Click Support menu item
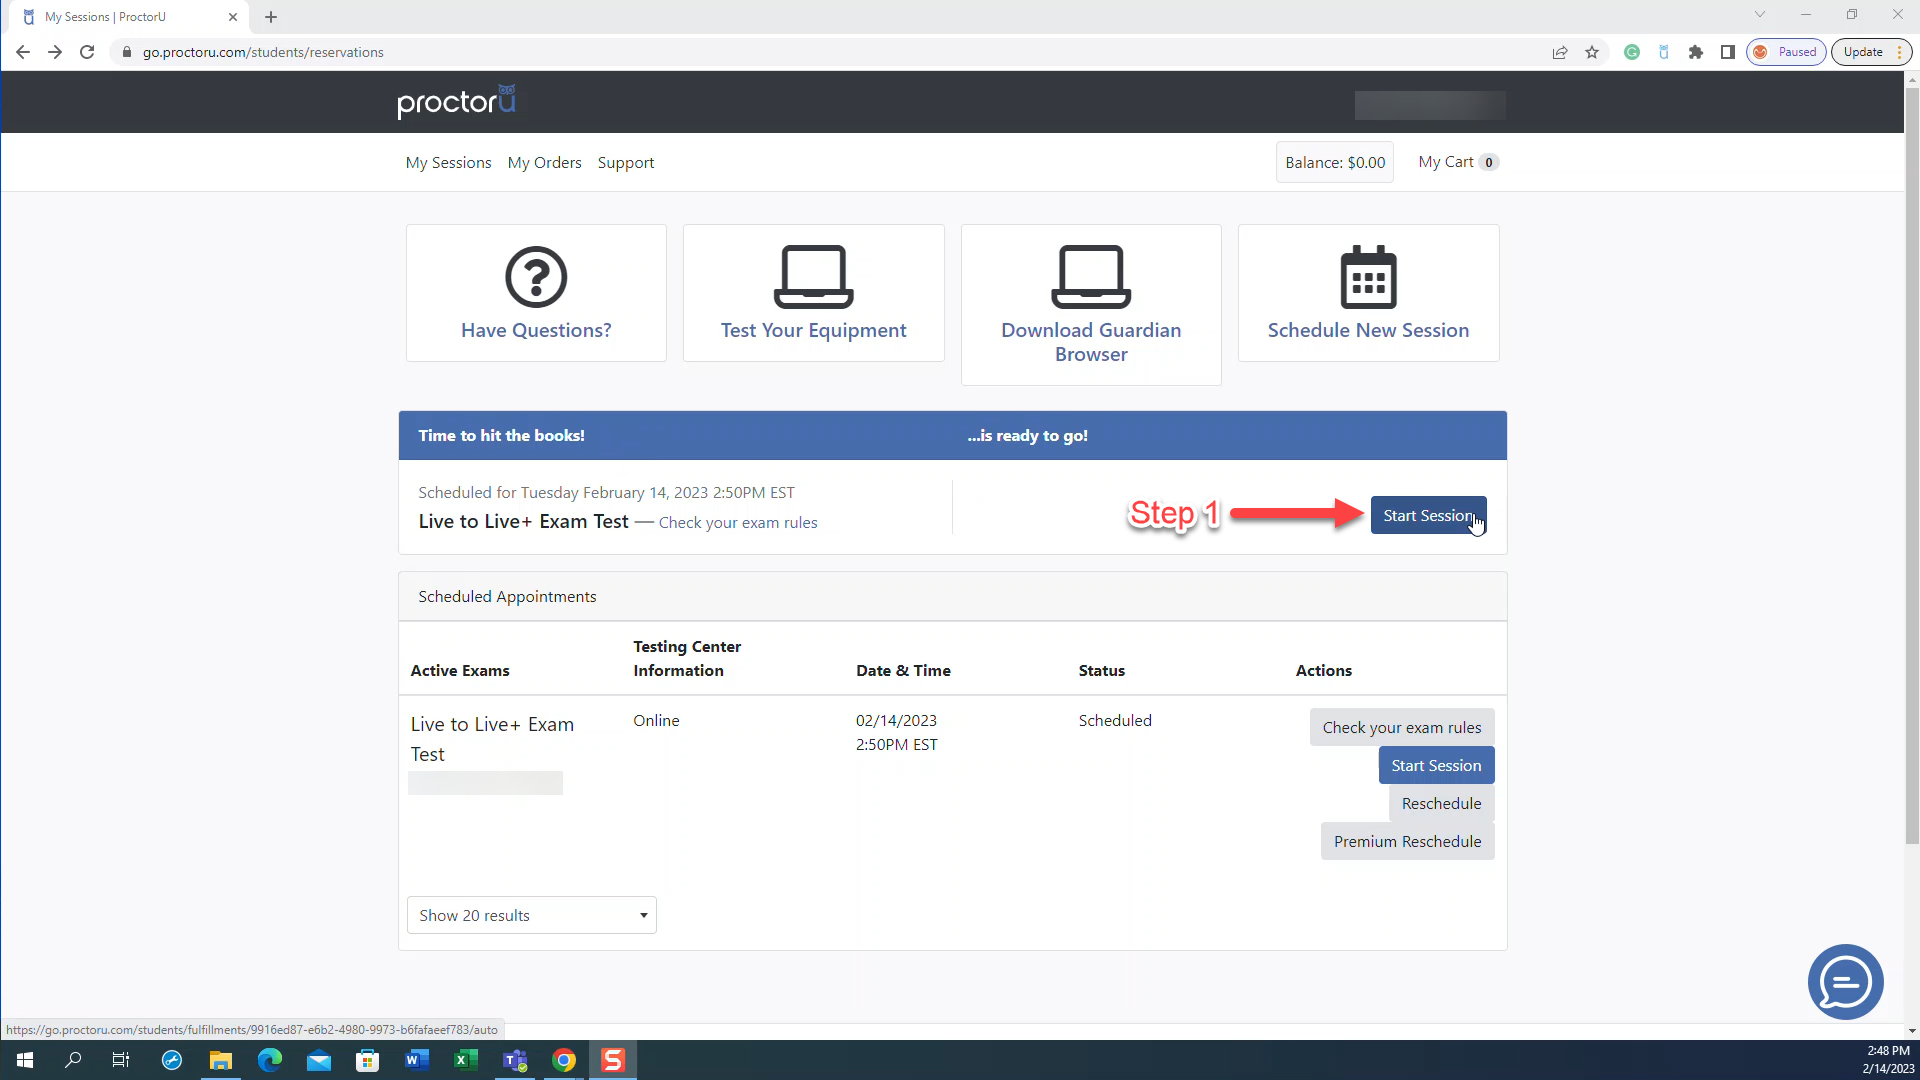Viewport: 1920px width, 1080px height. 625,162
